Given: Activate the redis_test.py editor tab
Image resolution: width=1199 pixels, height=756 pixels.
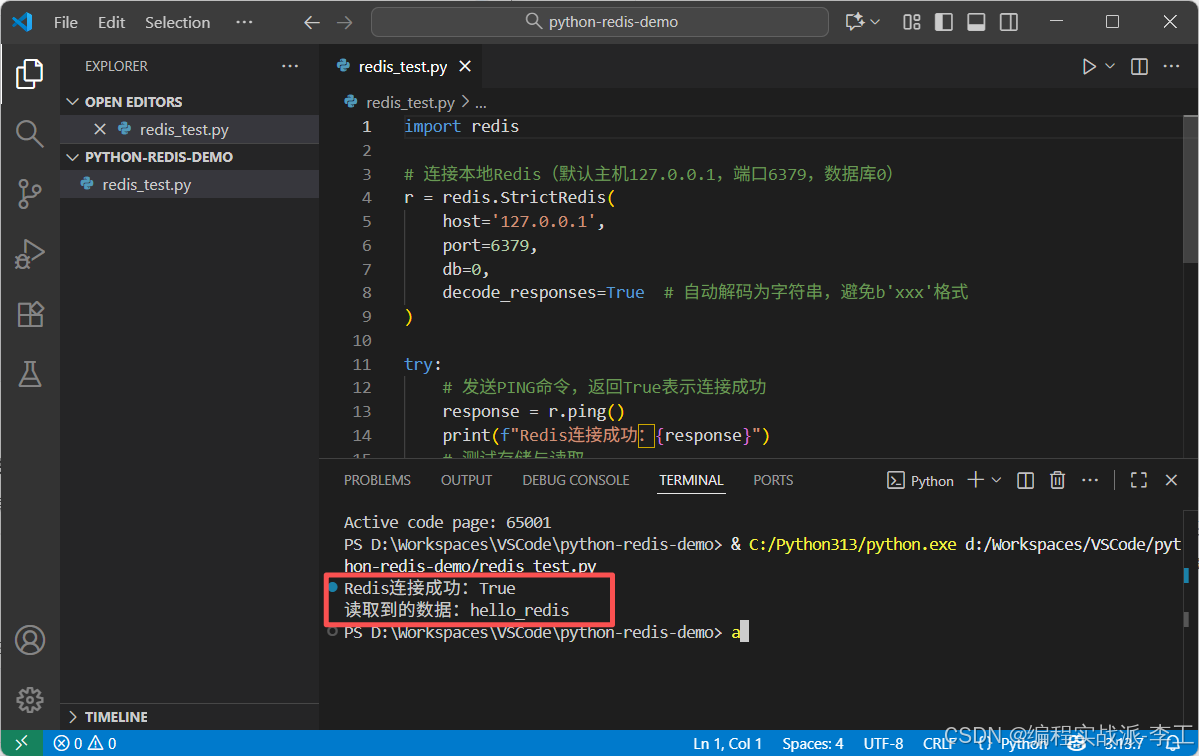Looking at the screenshot, I should (x=402, y=67).
